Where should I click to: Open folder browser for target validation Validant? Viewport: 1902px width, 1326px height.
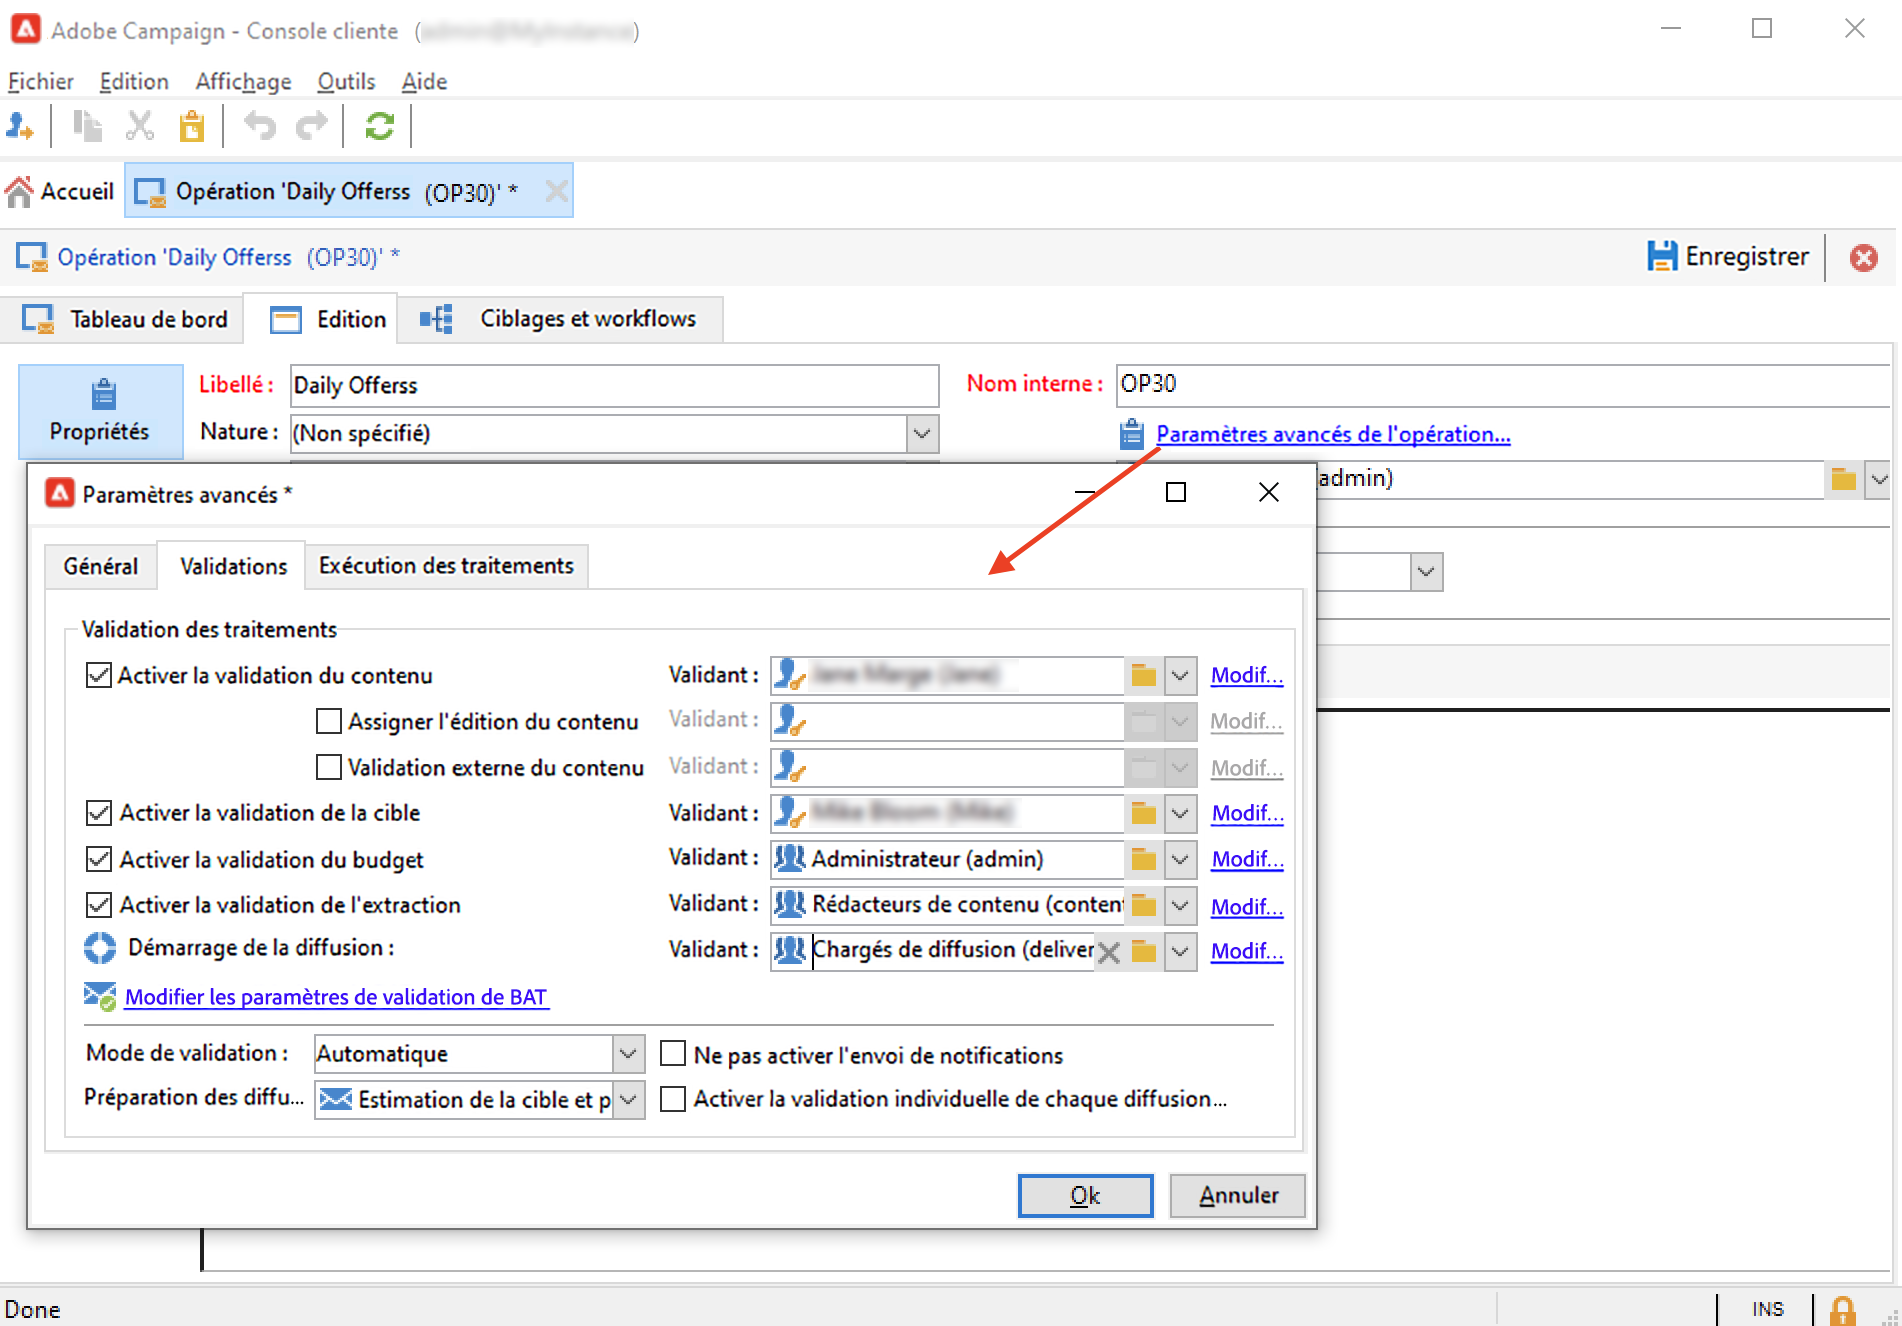click(1143, 814)
